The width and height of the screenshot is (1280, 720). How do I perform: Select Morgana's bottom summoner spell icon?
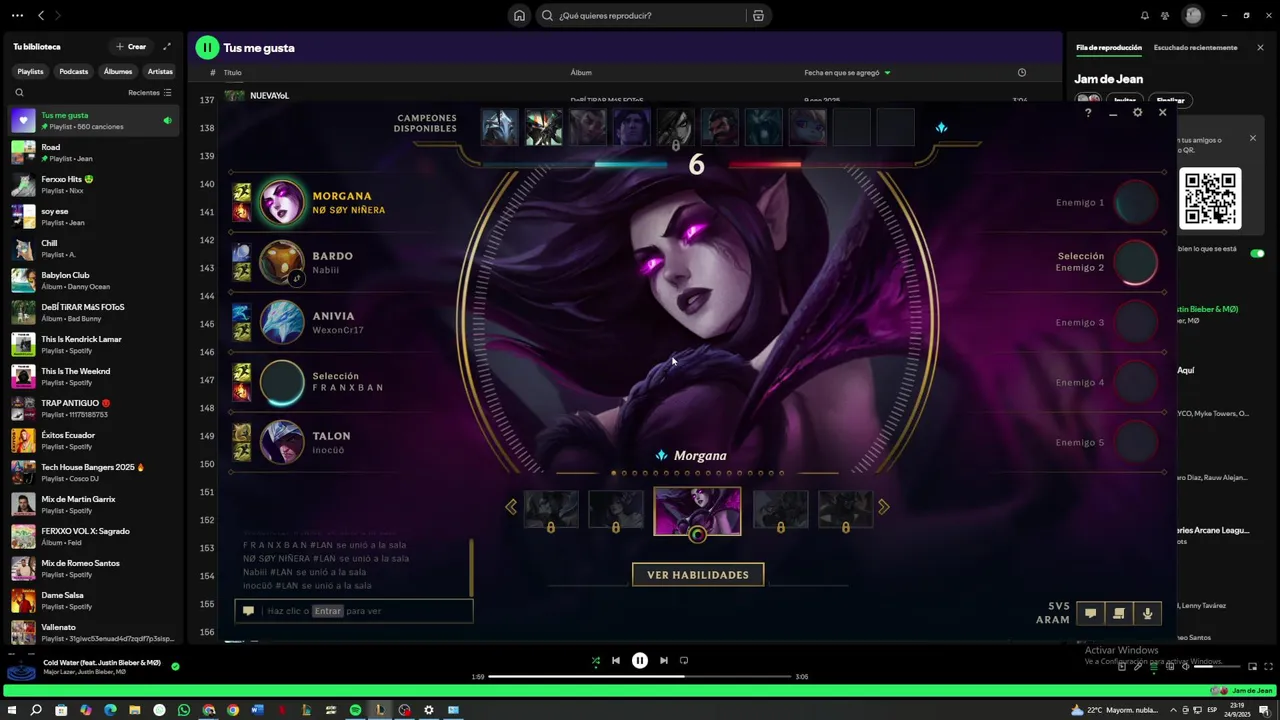[x=241, y=212]
